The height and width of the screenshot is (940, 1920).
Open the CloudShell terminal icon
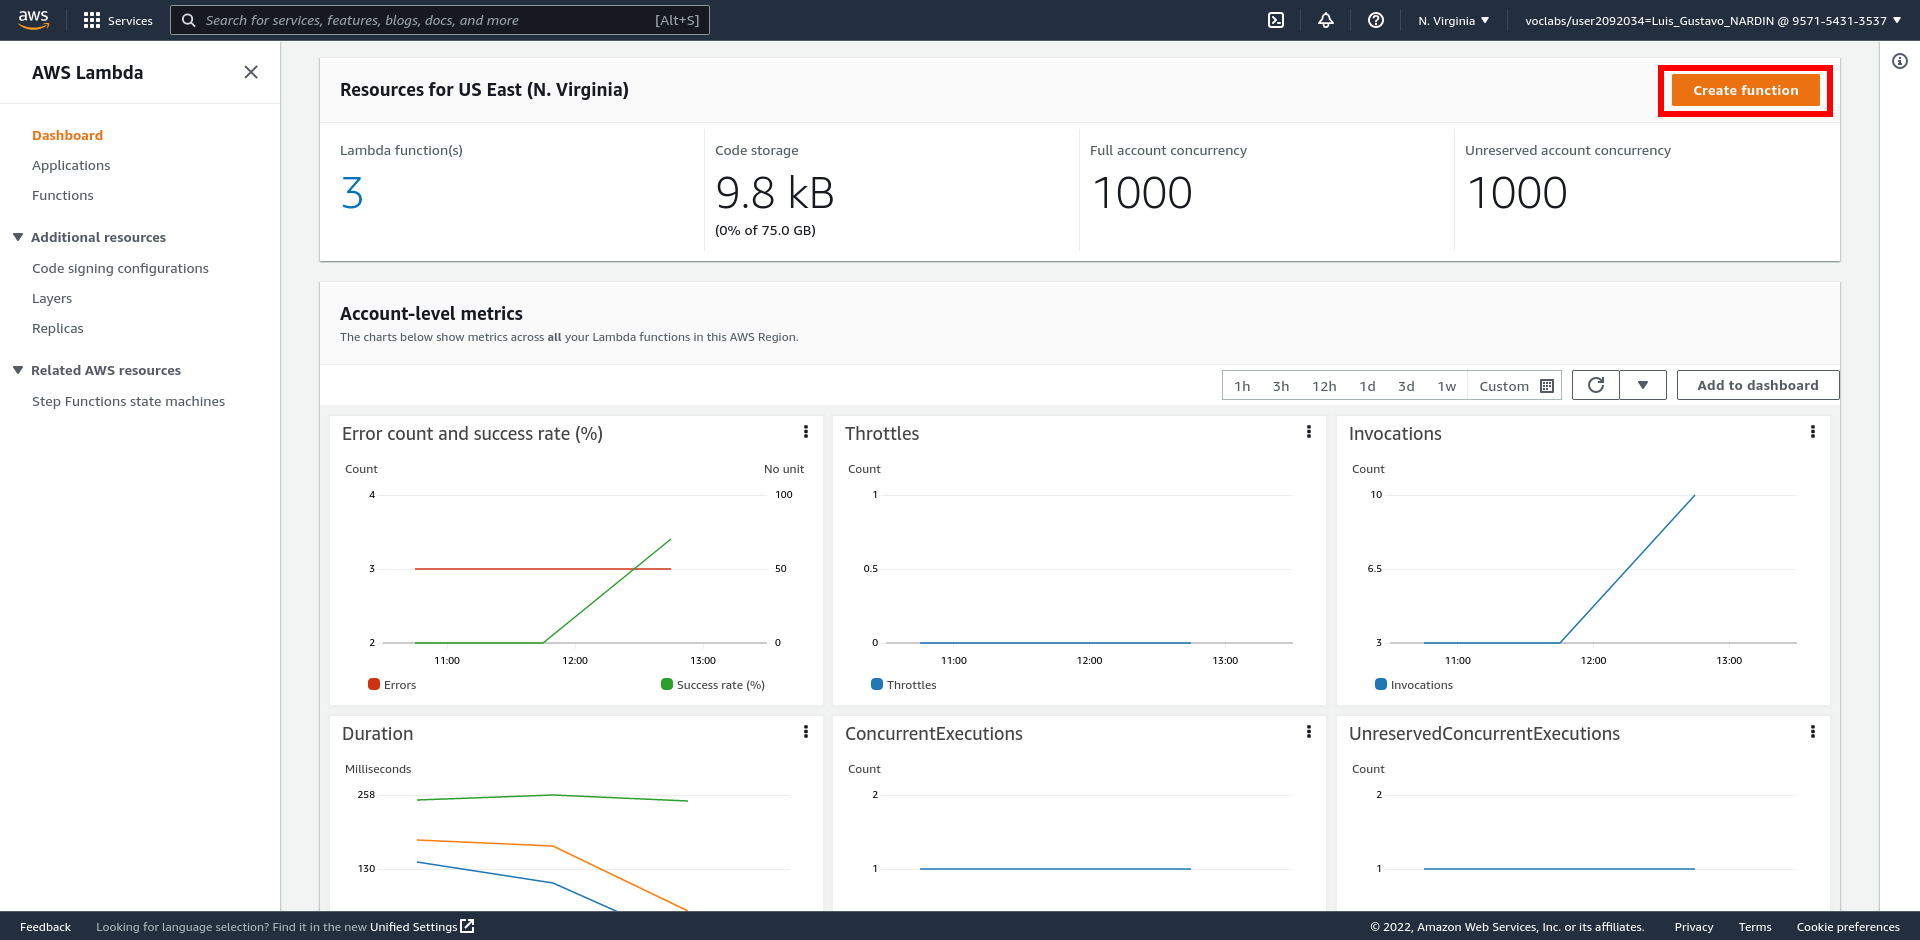point(1276,20)
